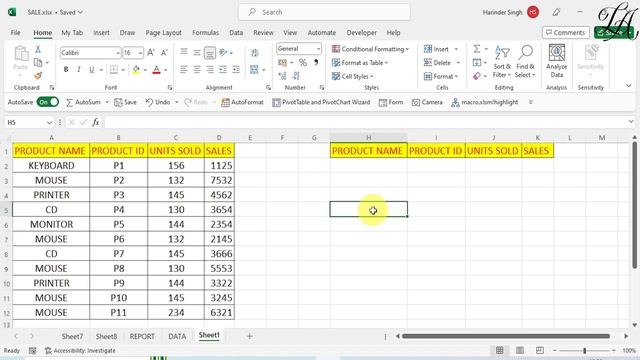Image resolution: width=640 pixels, height=360 pixels.
Task: Click Comma Style icon
Action: point(316,62)
